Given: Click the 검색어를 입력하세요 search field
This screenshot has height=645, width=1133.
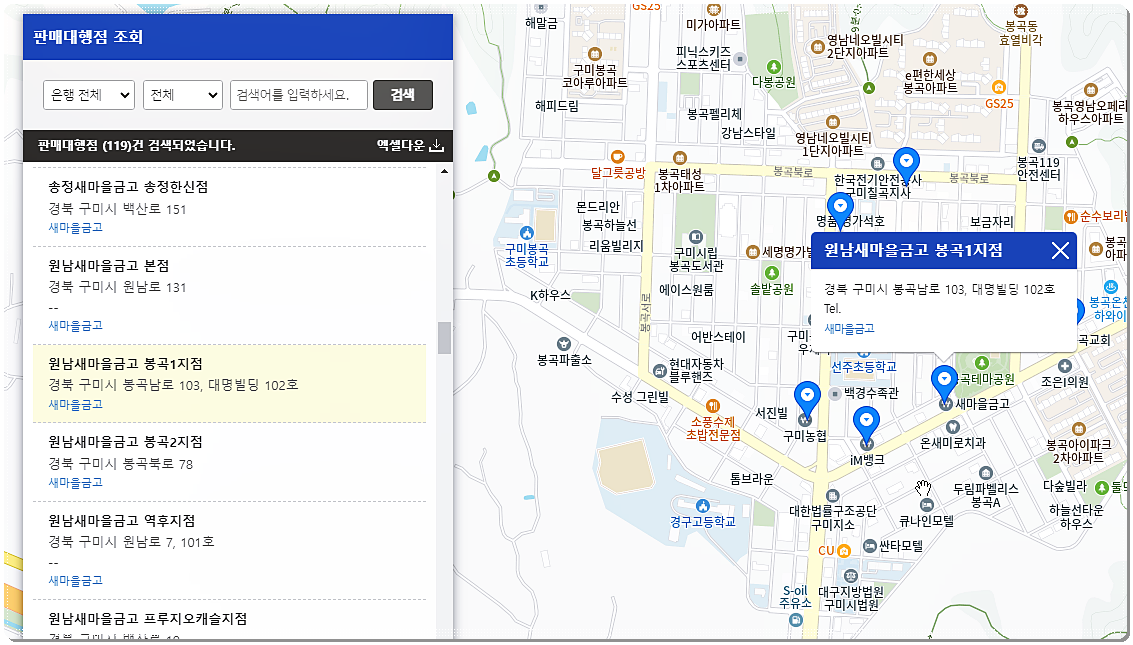Looking at the screenshot, I should click(x=298, y=95).
